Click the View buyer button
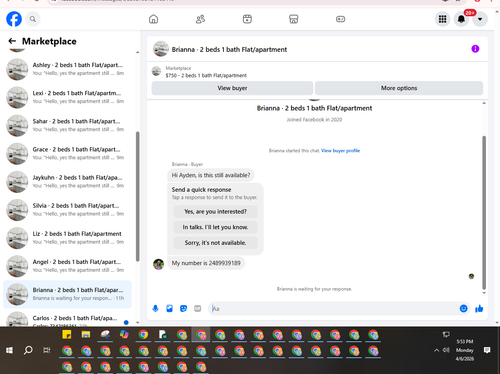Screen dimensions: 500x374 click(x=232, y=88)
